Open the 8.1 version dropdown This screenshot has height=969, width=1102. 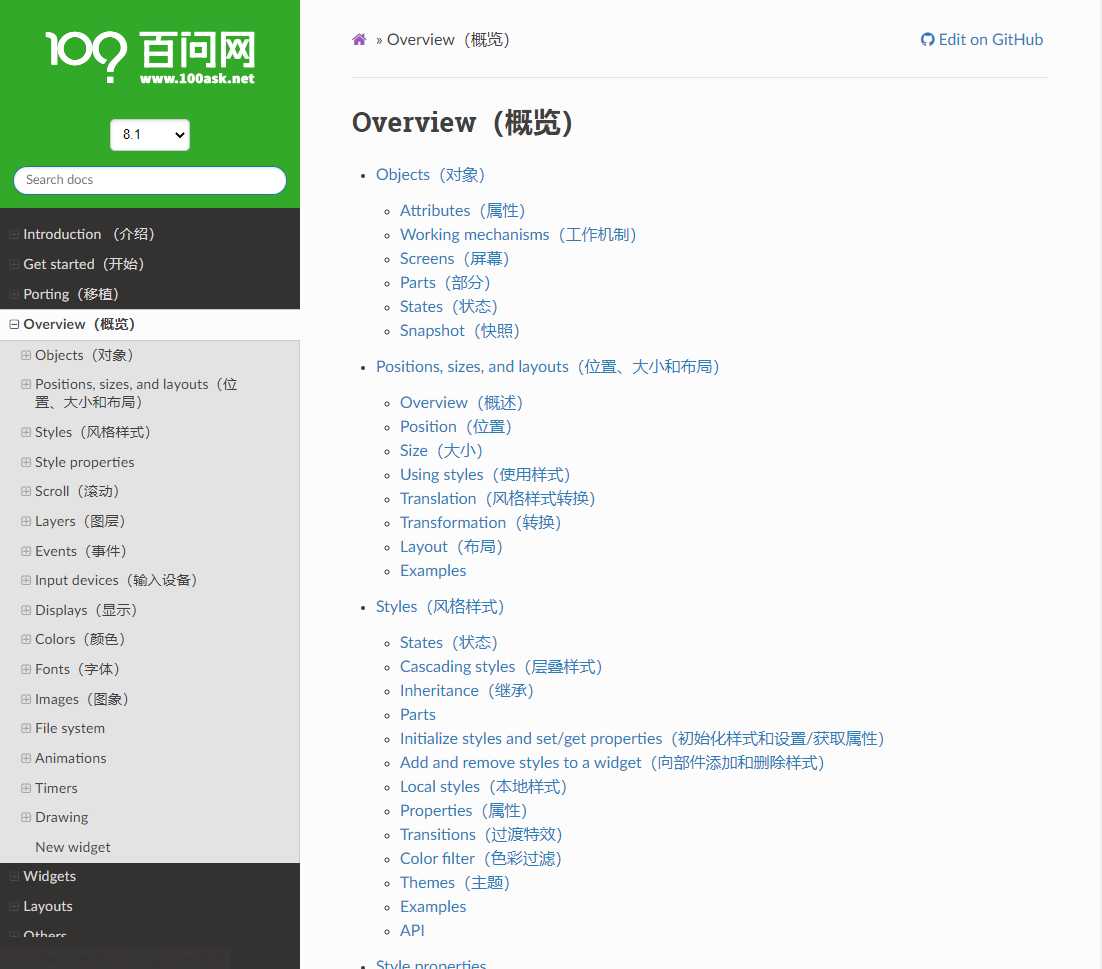[150, 134]
